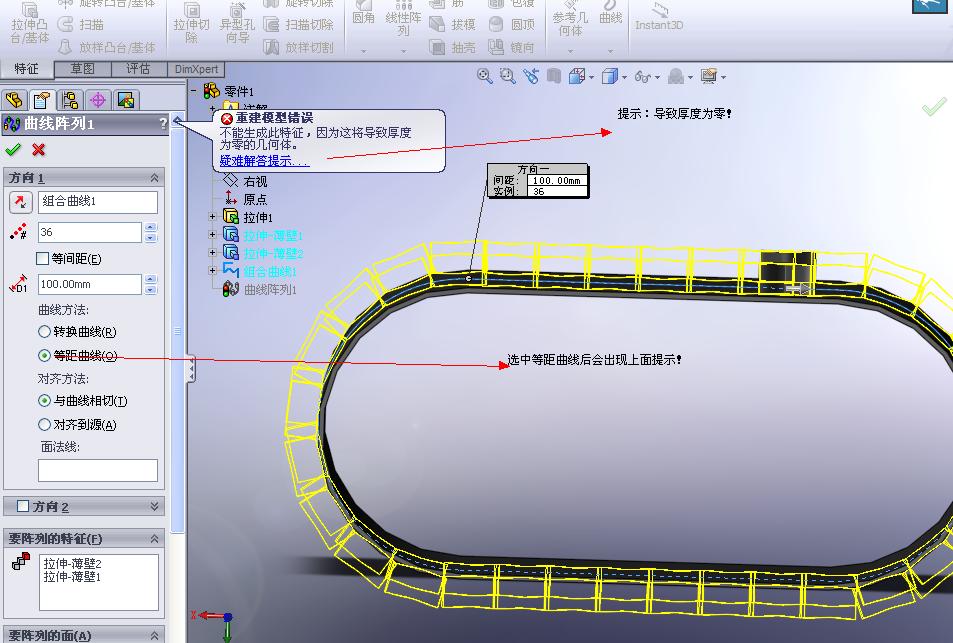Screen dimensions: 953x643
Task: Open Display Style dropdown arrow
Action: [624, 77]
